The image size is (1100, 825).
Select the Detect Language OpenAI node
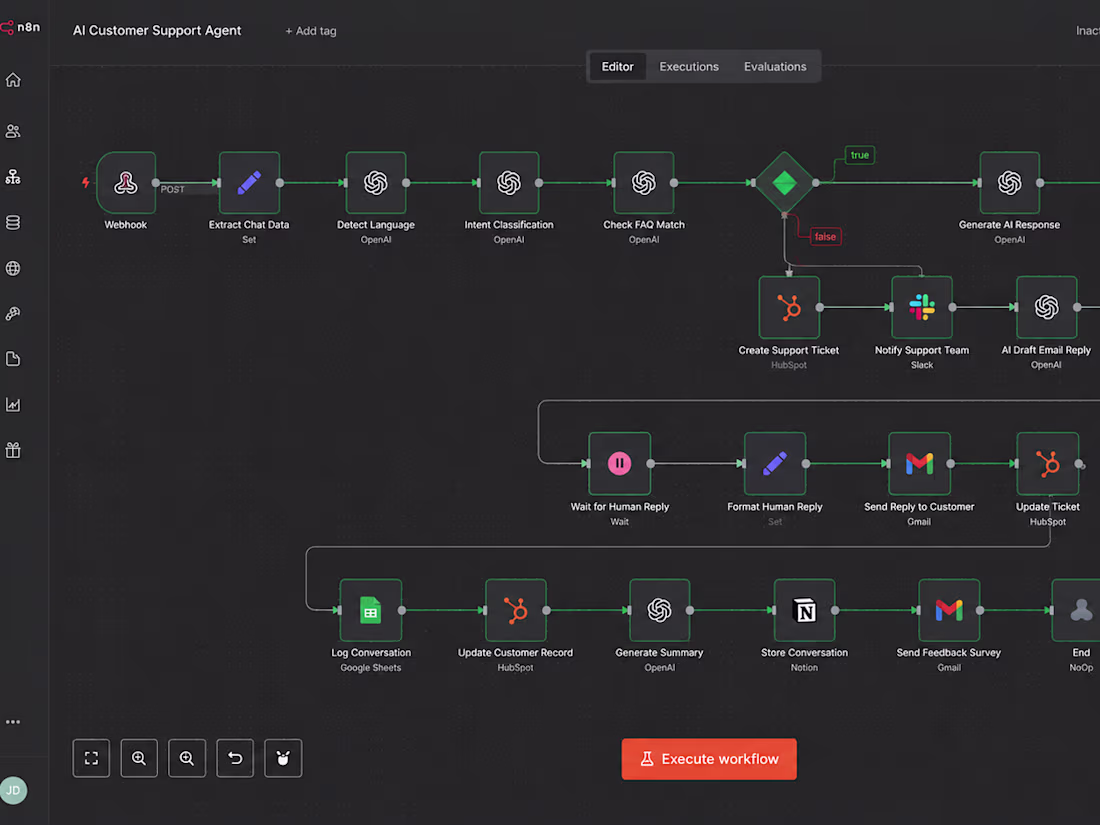click(x=376, y=183)
